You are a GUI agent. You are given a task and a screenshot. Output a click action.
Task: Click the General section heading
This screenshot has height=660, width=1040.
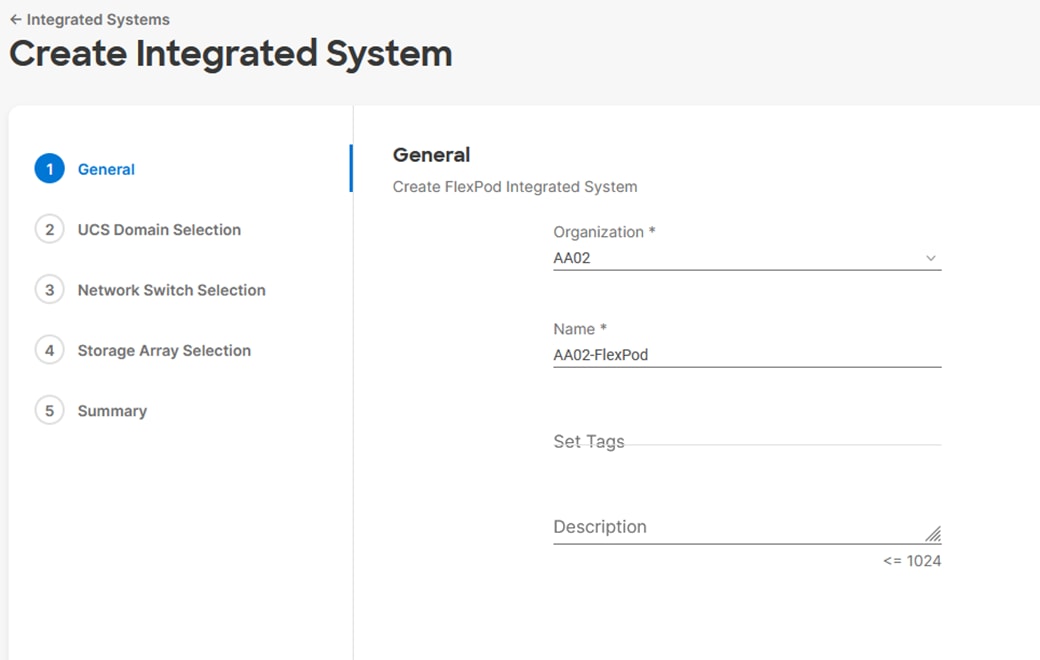click(431, 155)
